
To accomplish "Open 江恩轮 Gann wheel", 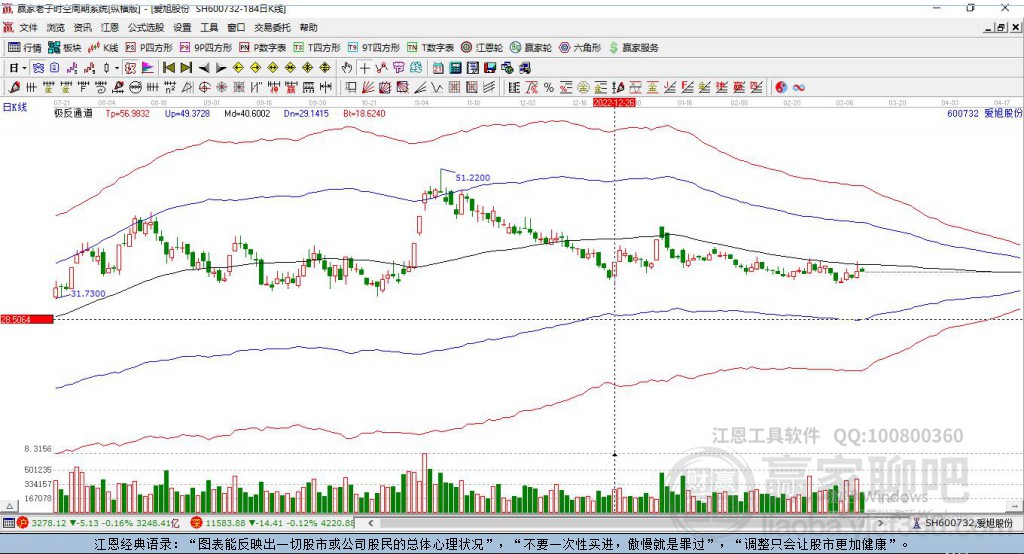I will coord(482,48).
